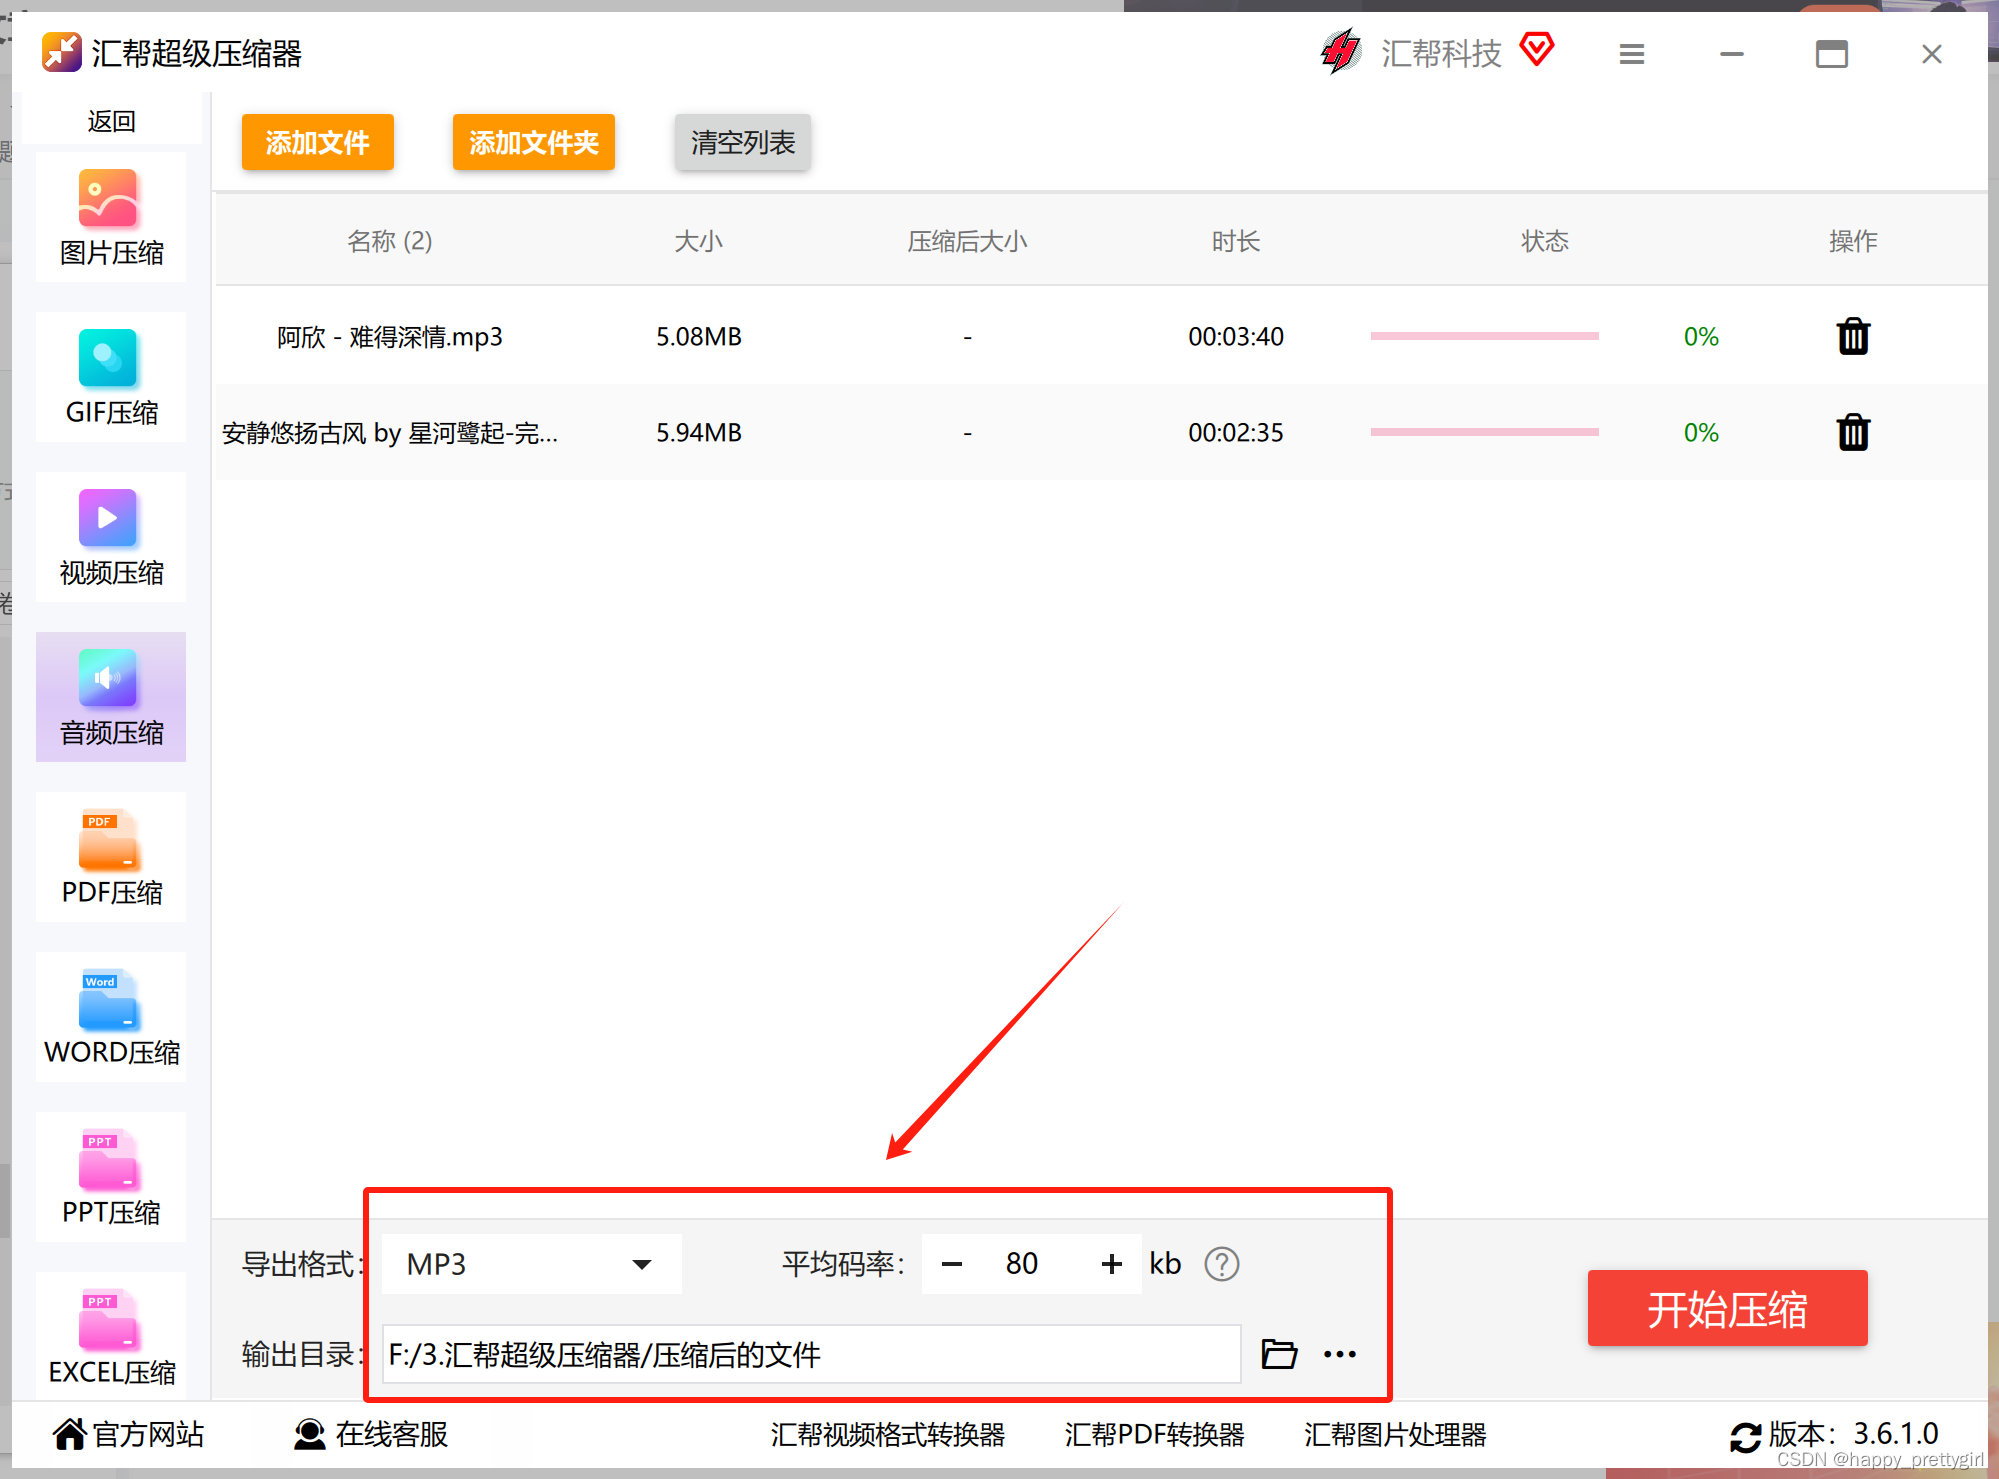Increase average bitrate with plus button
This screenshot has width=1999, height=1479.
point(1111,1264)
